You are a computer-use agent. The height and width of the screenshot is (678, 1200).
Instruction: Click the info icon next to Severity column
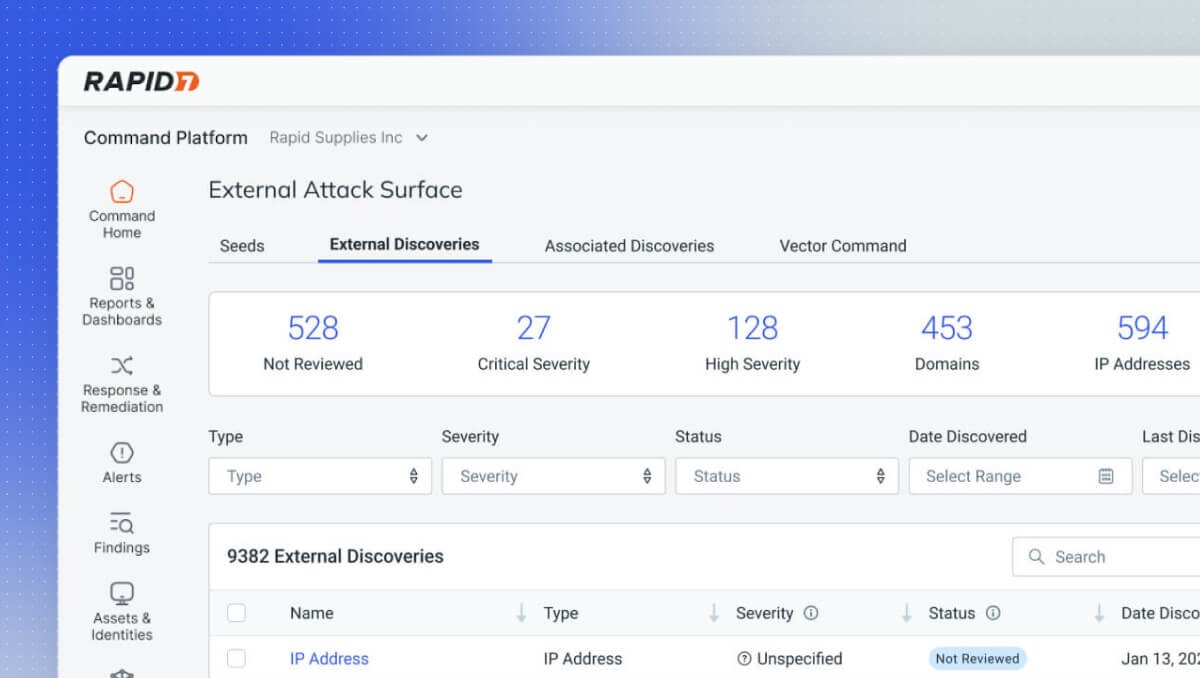point(811,613)
